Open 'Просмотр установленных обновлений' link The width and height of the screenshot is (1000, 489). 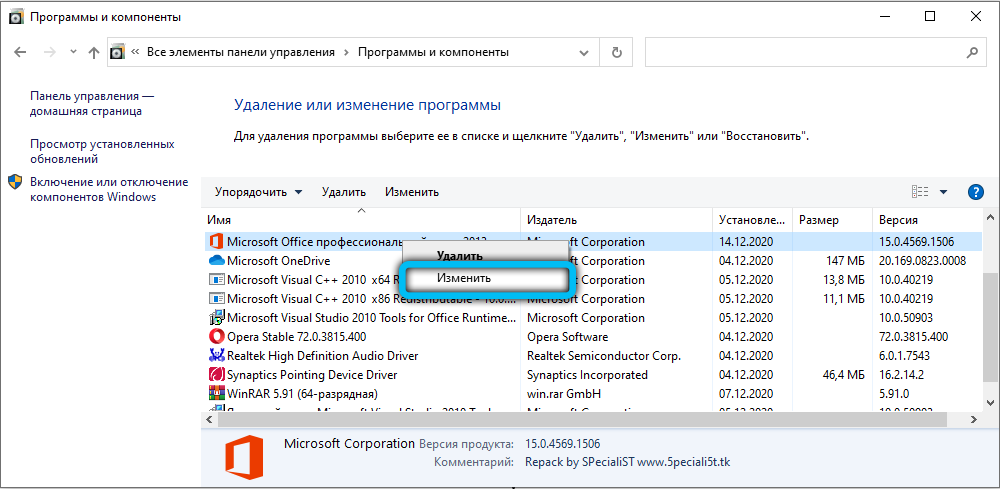(x=102, y=151)
